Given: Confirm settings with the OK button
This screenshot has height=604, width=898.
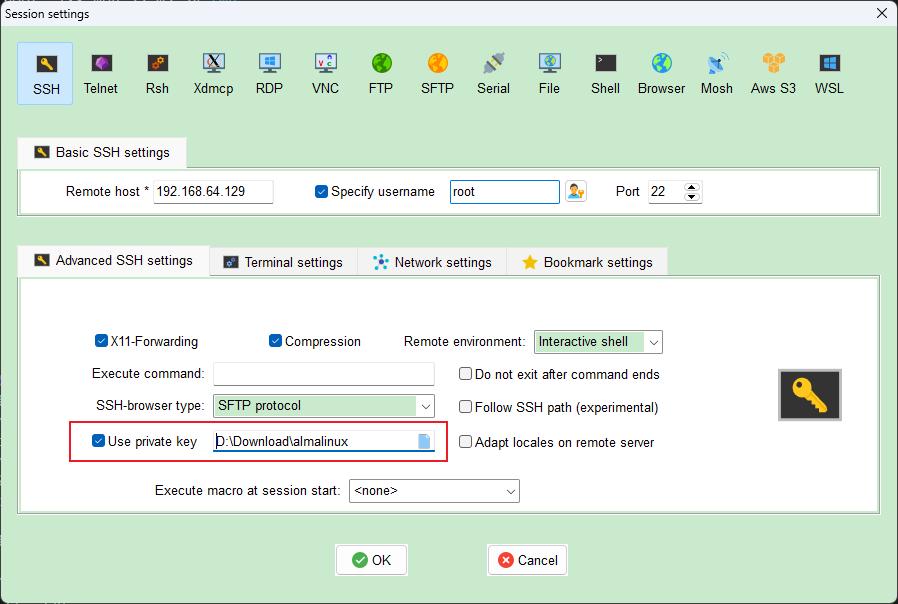Looking at the screenshot, I should coord(371,560).
